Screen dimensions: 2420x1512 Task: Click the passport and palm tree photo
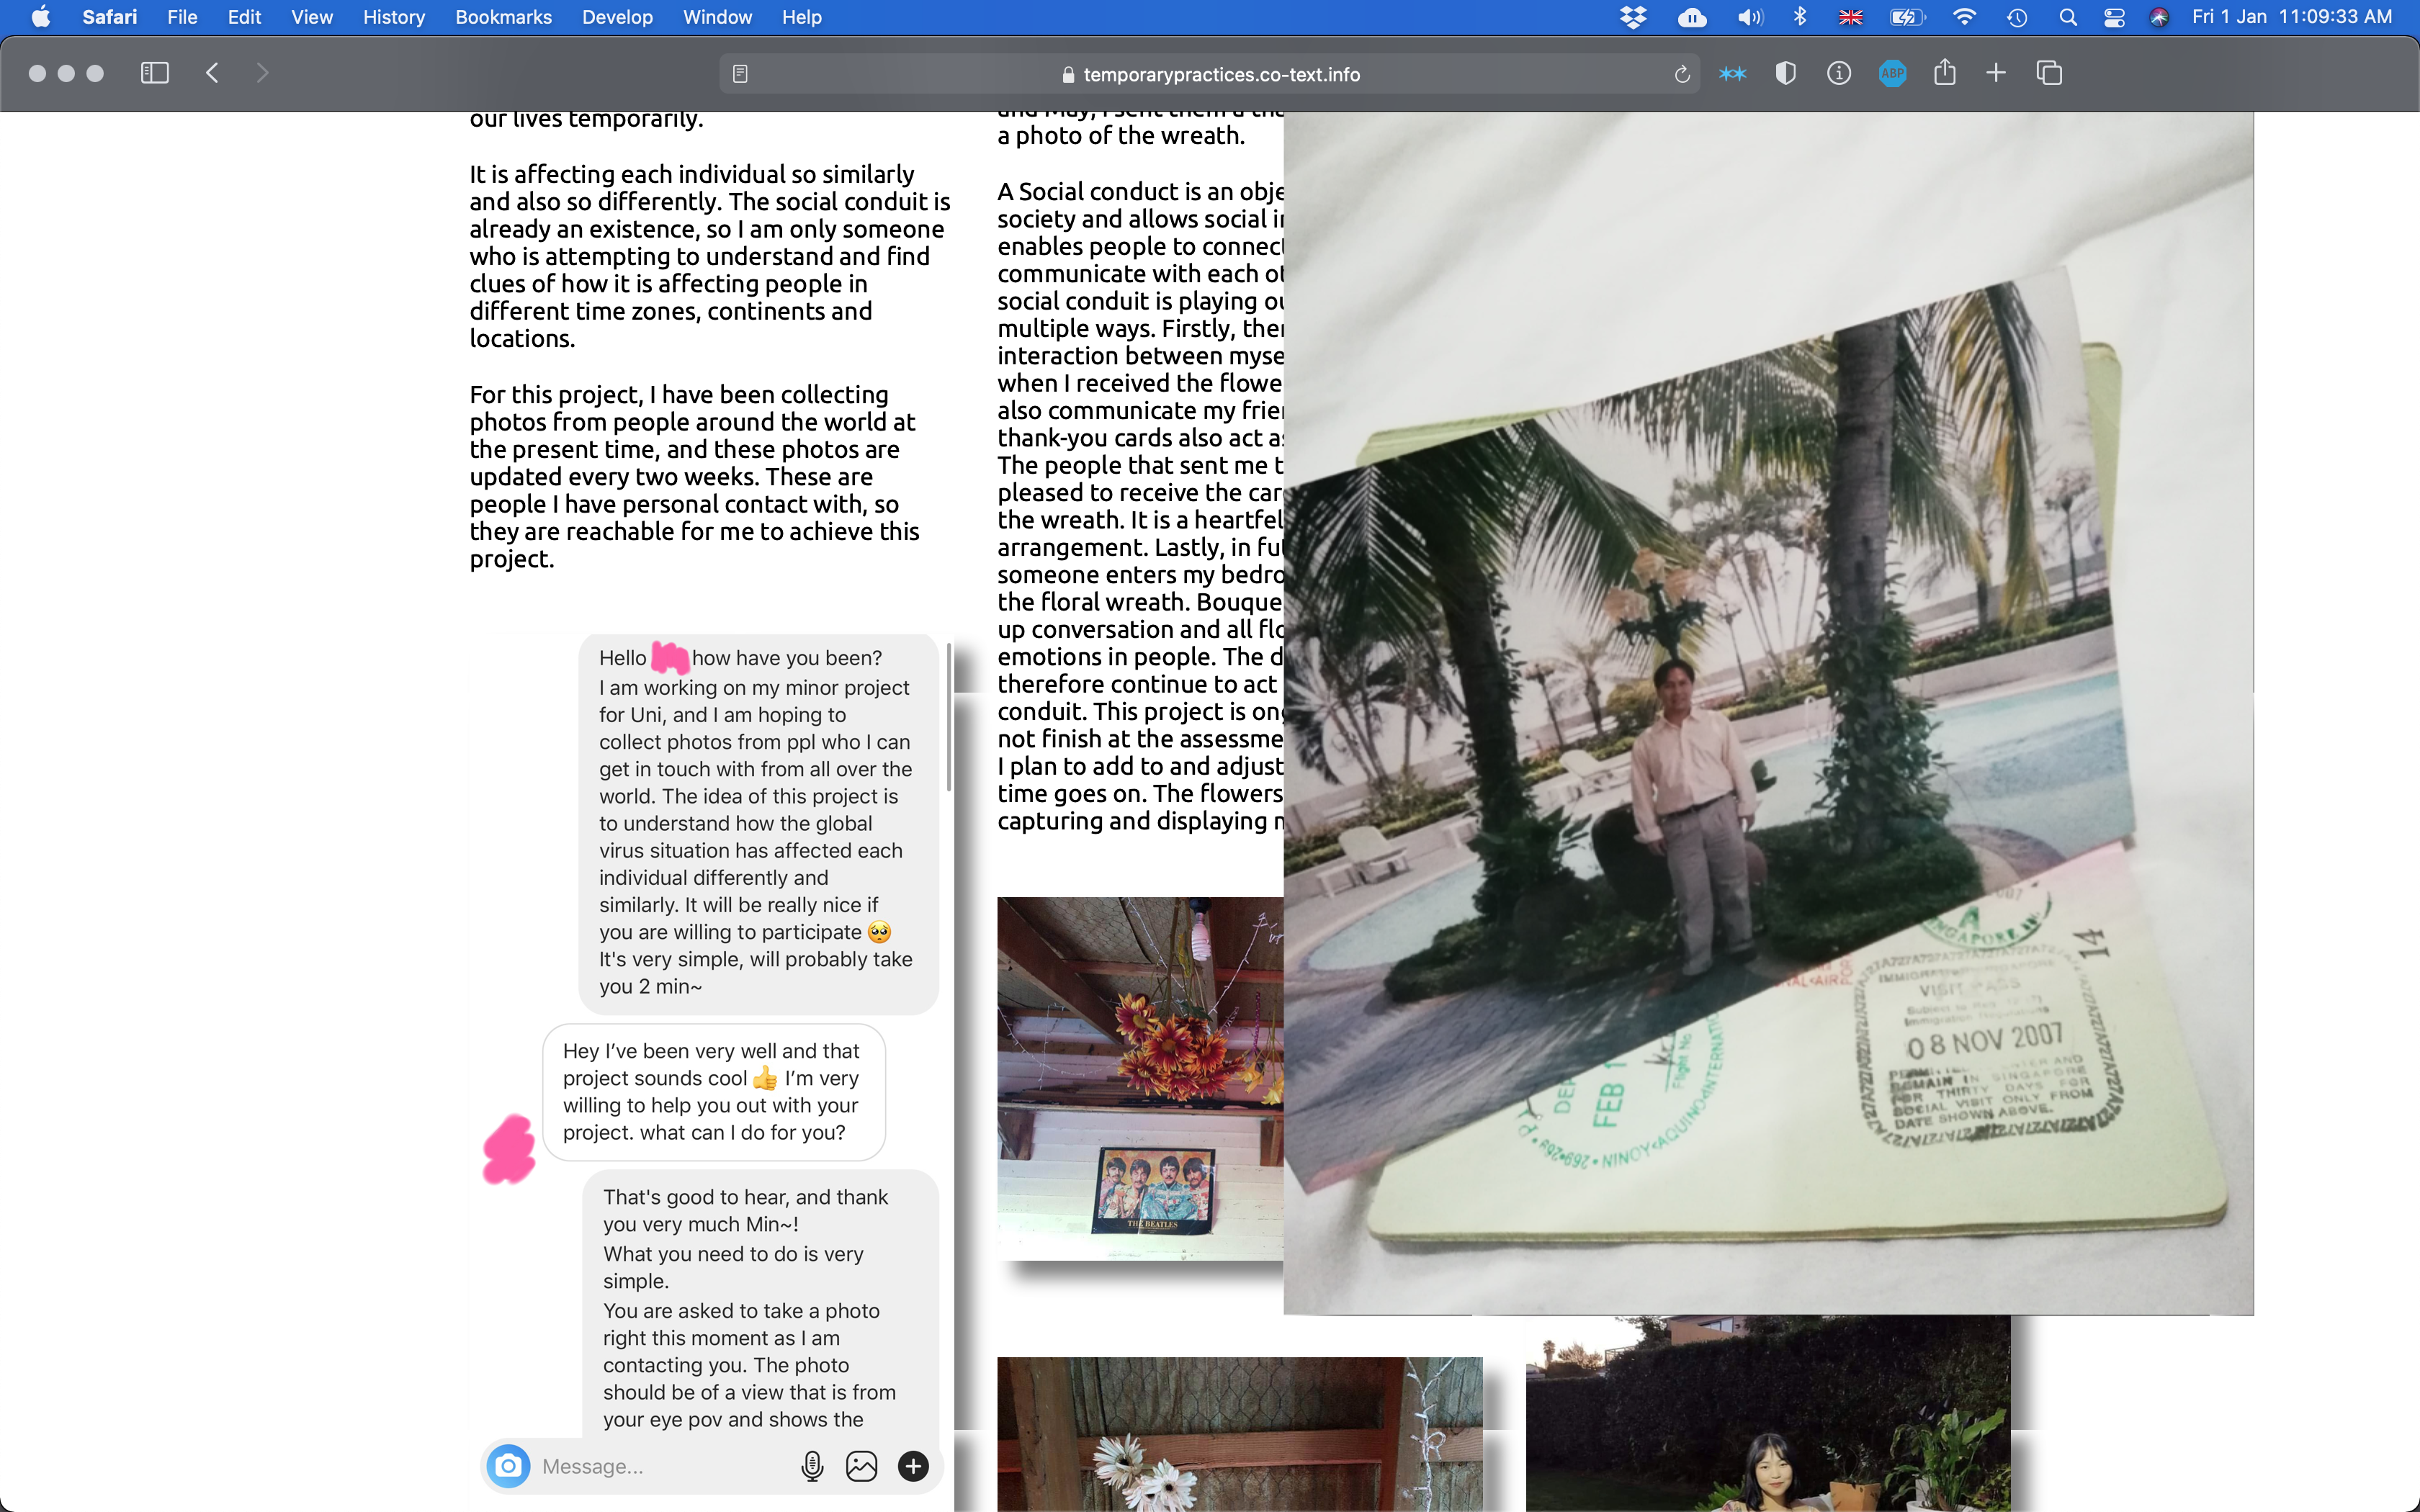1768,713
